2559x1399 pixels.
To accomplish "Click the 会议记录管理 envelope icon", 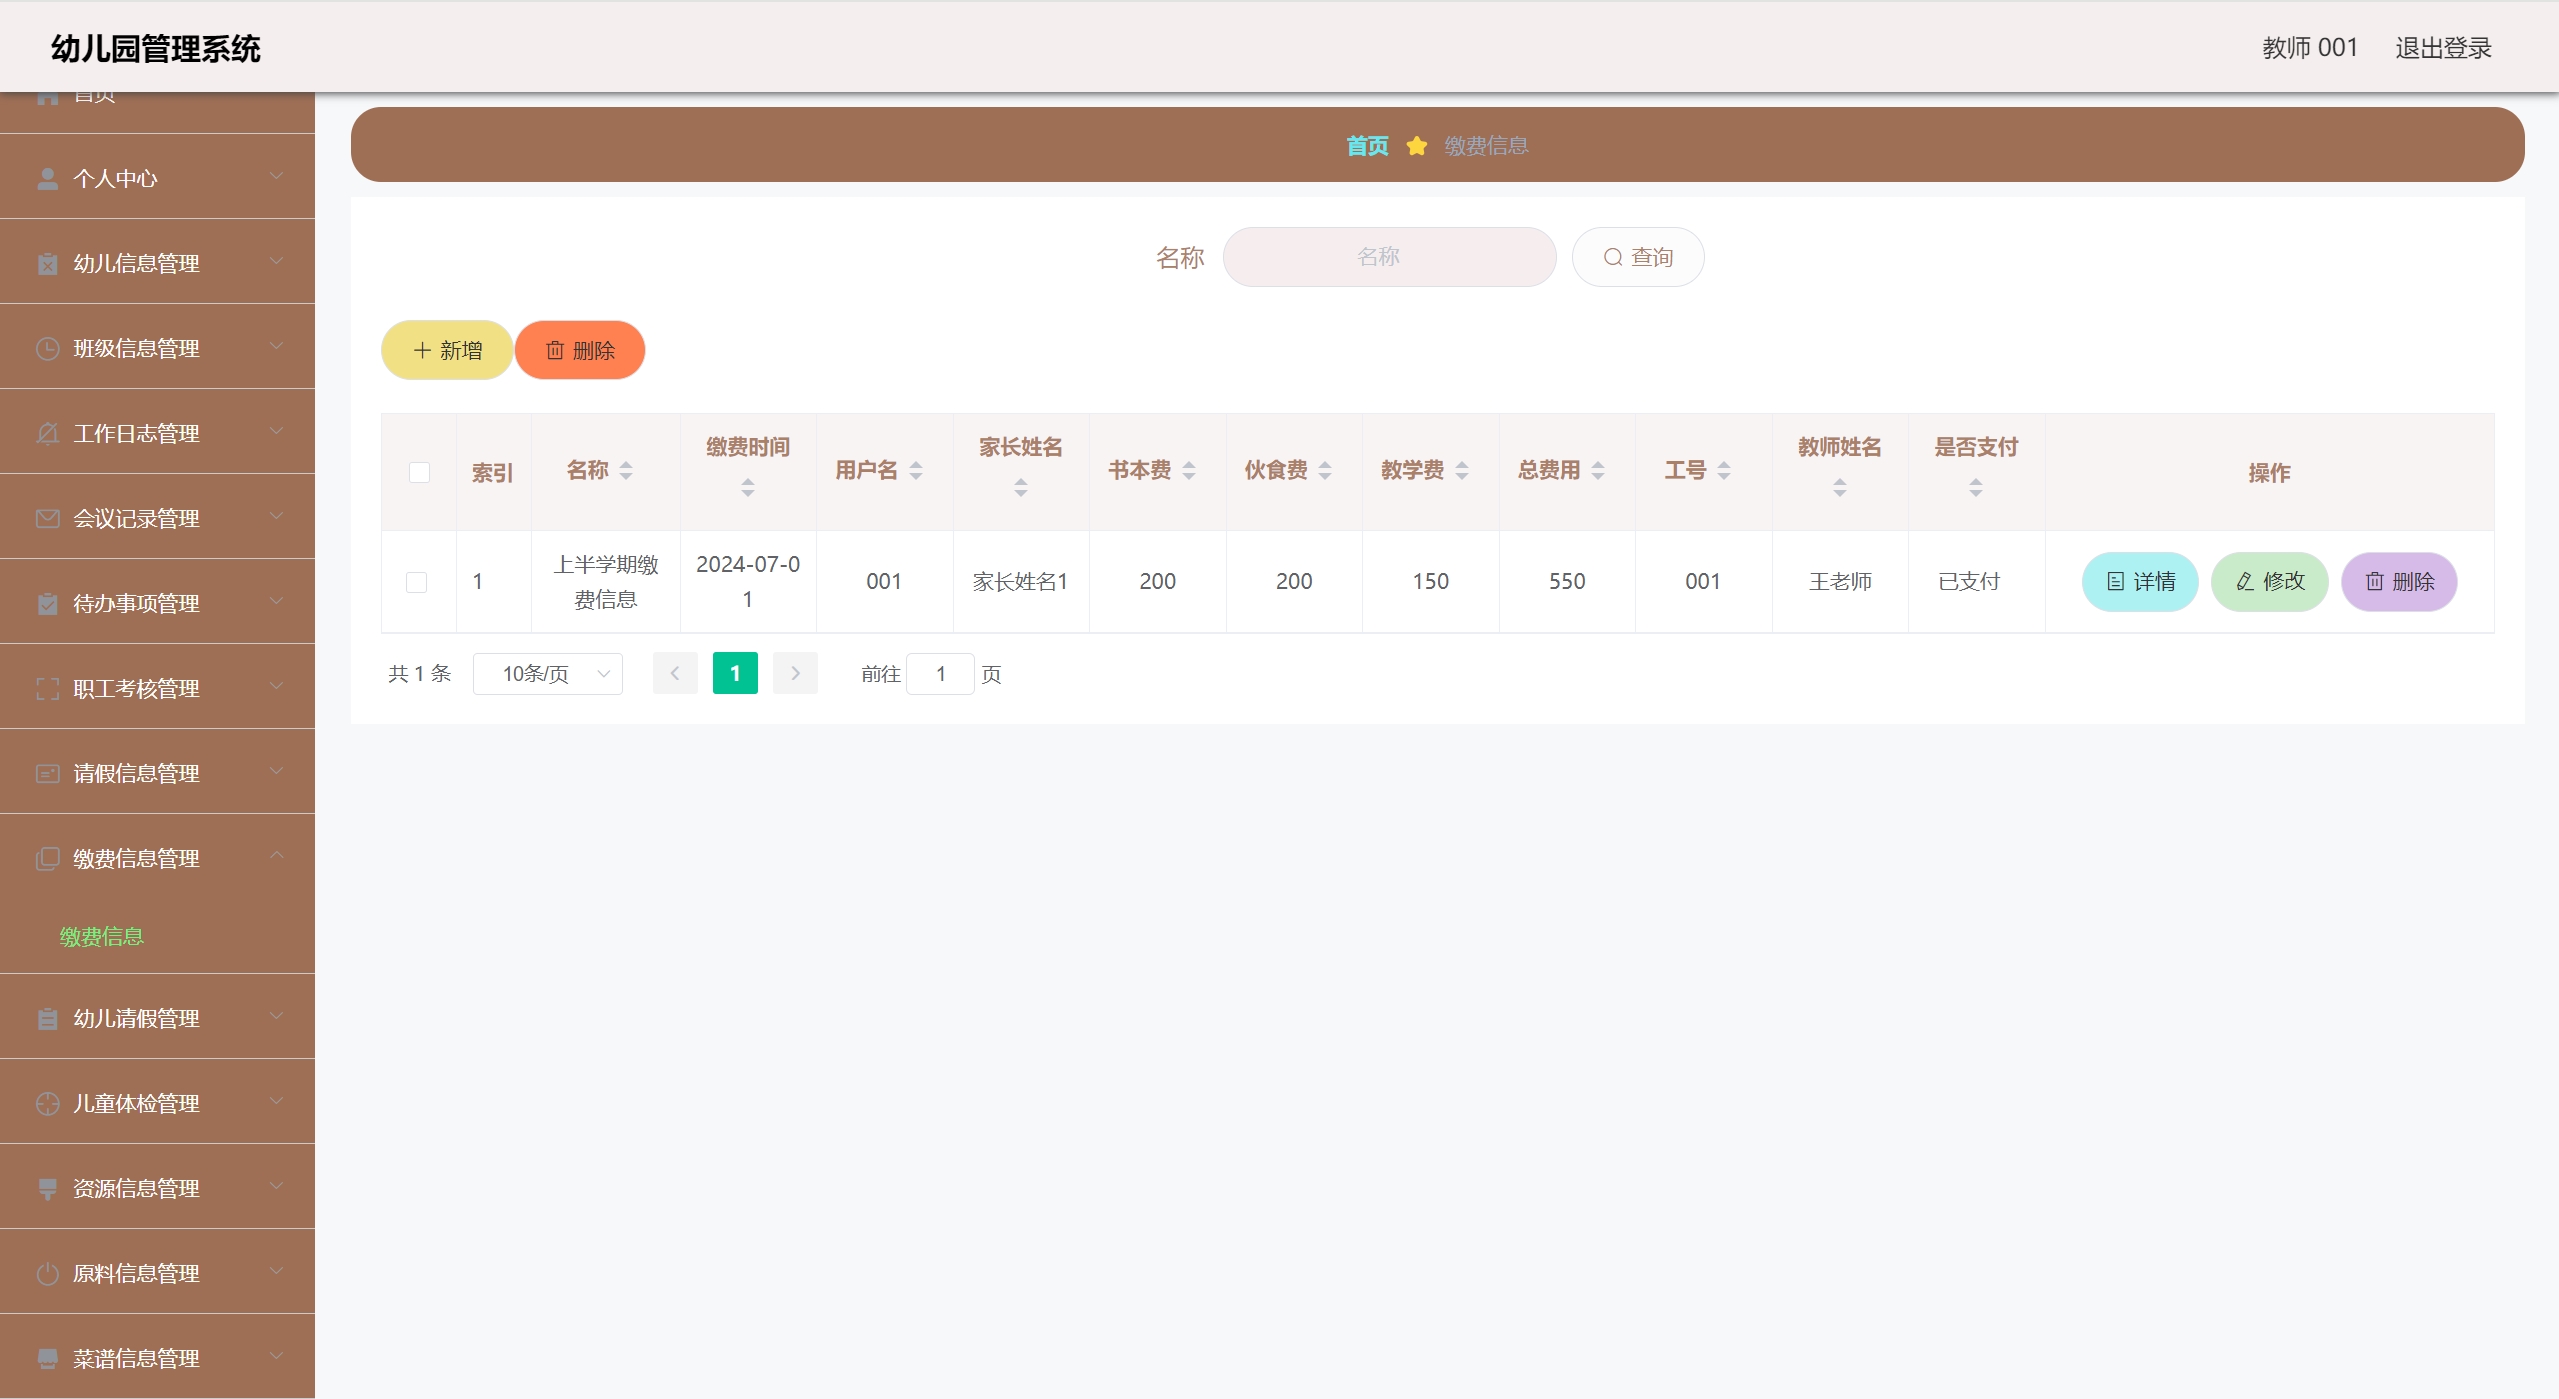I will [x=47, y=518].
